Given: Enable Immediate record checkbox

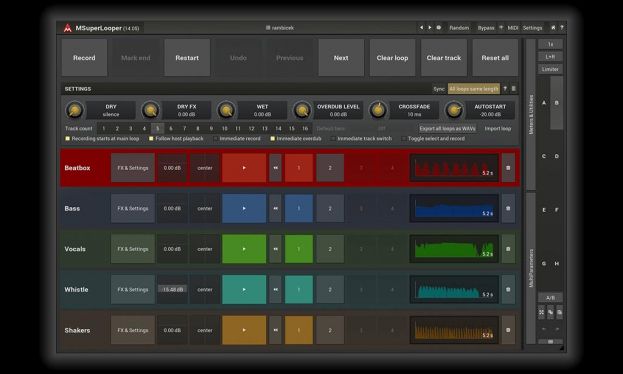Looking at the screenshot, I should 215,138.
